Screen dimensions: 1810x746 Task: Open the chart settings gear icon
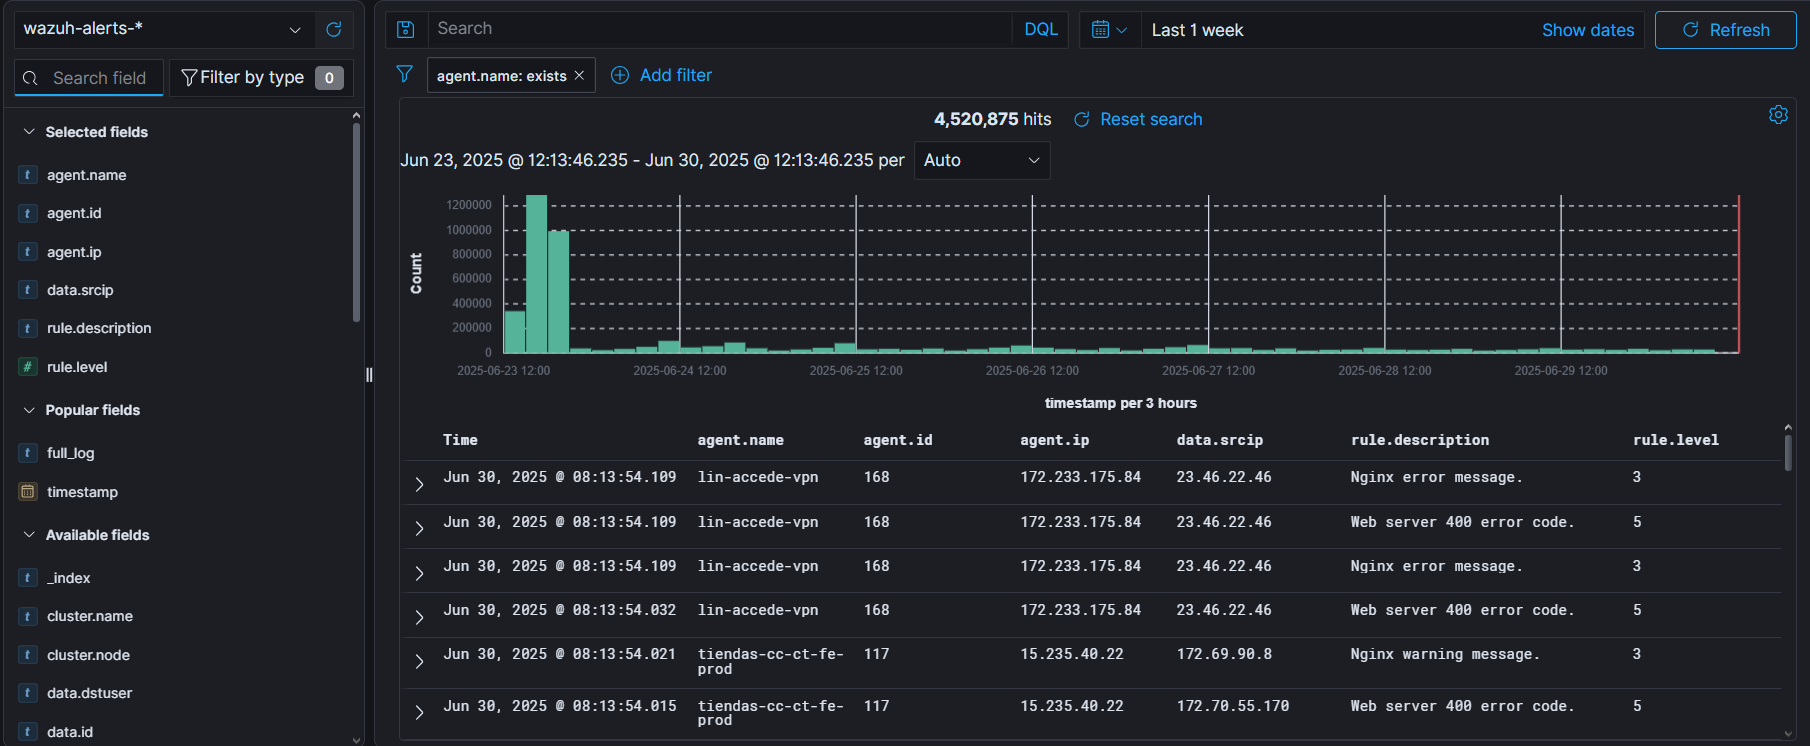[x=1778, y=115]
